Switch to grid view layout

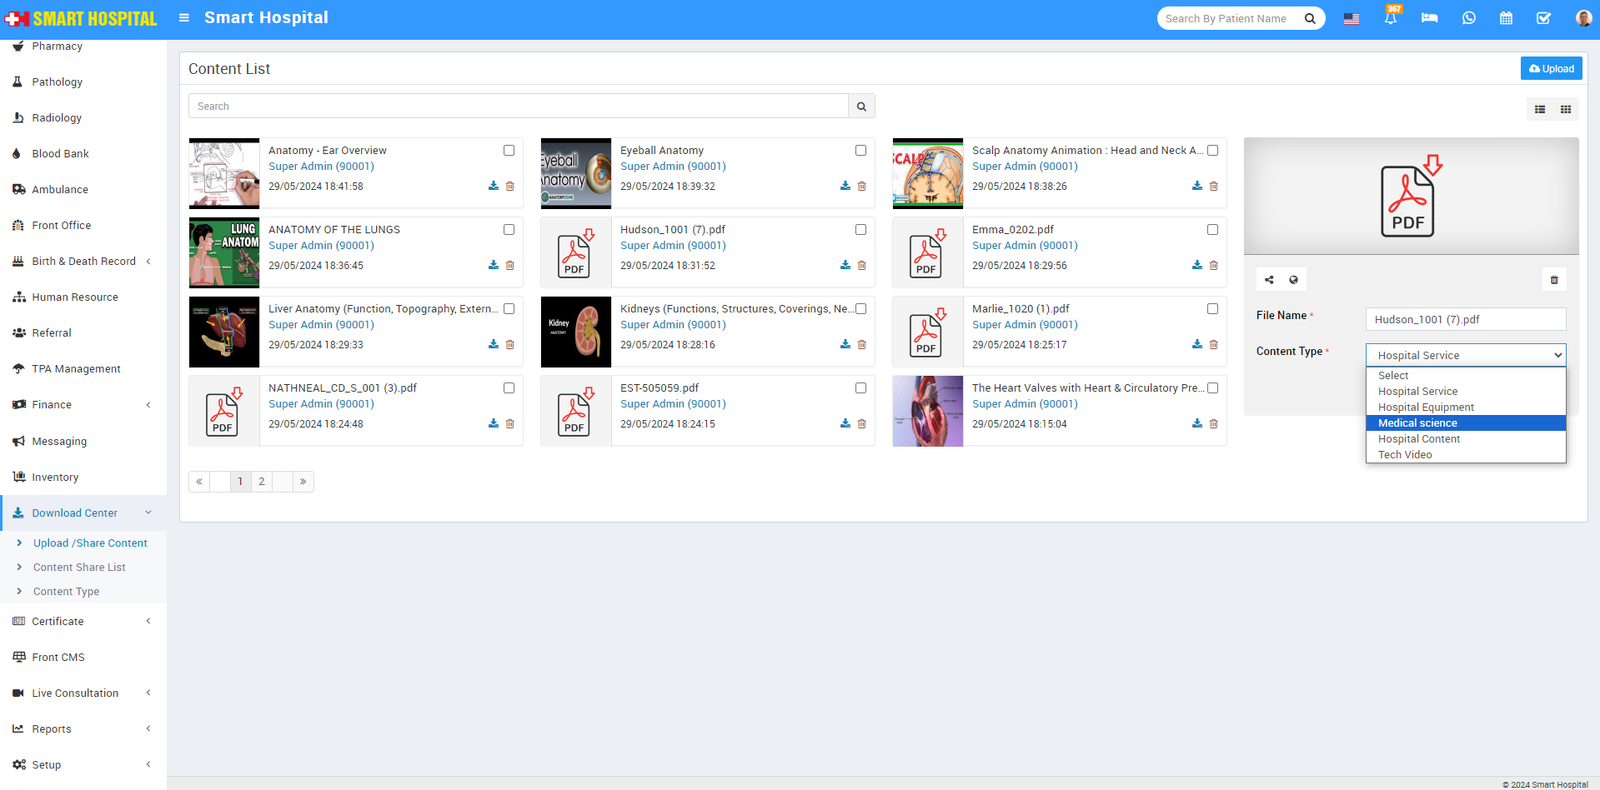coord(1566,110)
